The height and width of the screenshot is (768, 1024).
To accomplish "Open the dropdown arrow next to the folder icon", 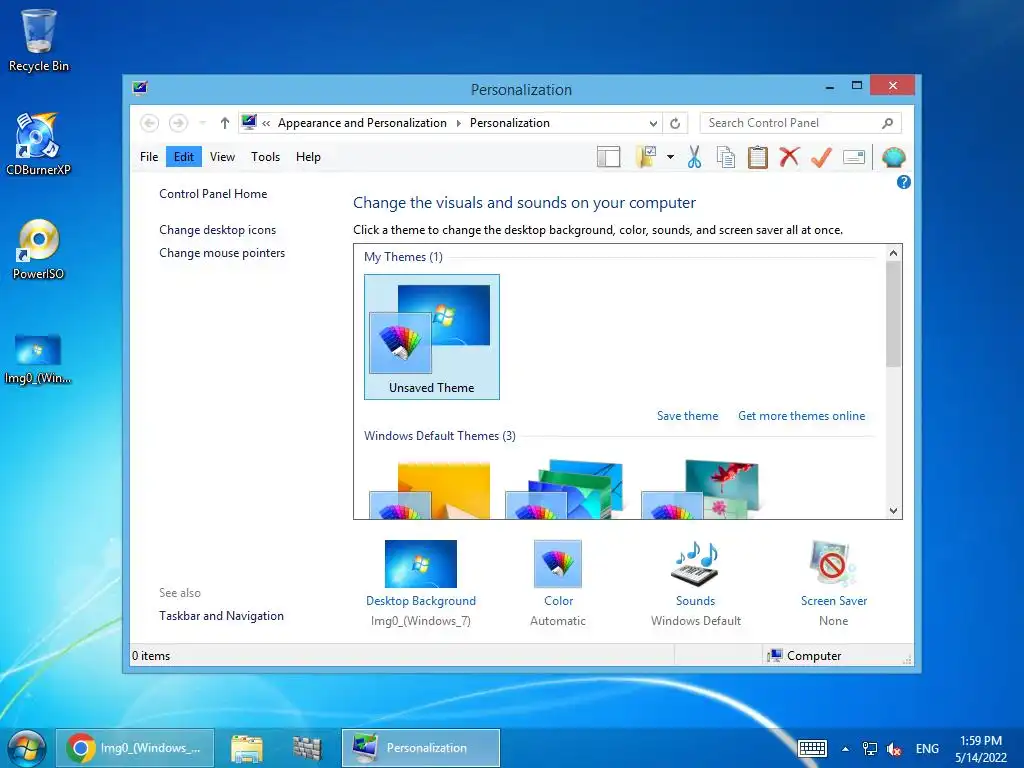I will pyautogui.click(x=670, y=157).
